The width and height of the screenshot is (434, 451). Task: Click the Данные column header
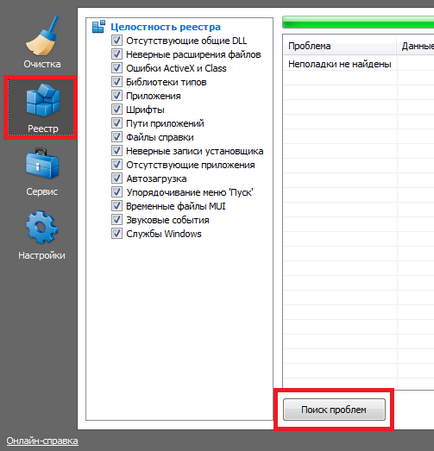pos(416,46)
